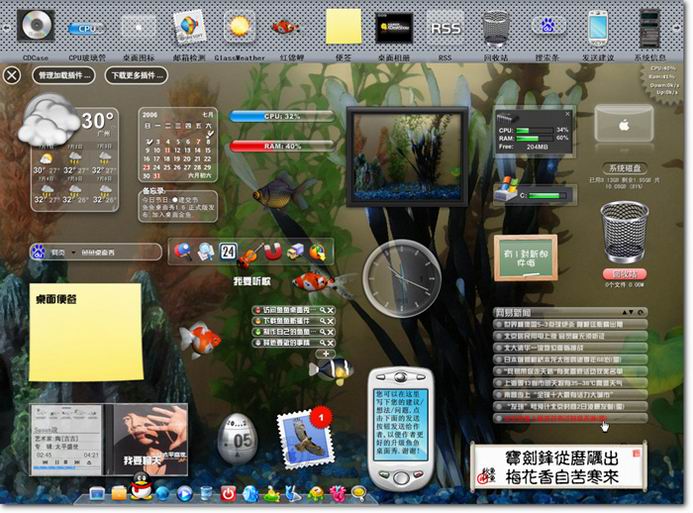Screen dimensions: 693x513
Task: Click the analog clock widget
Action: coord(401,278)
